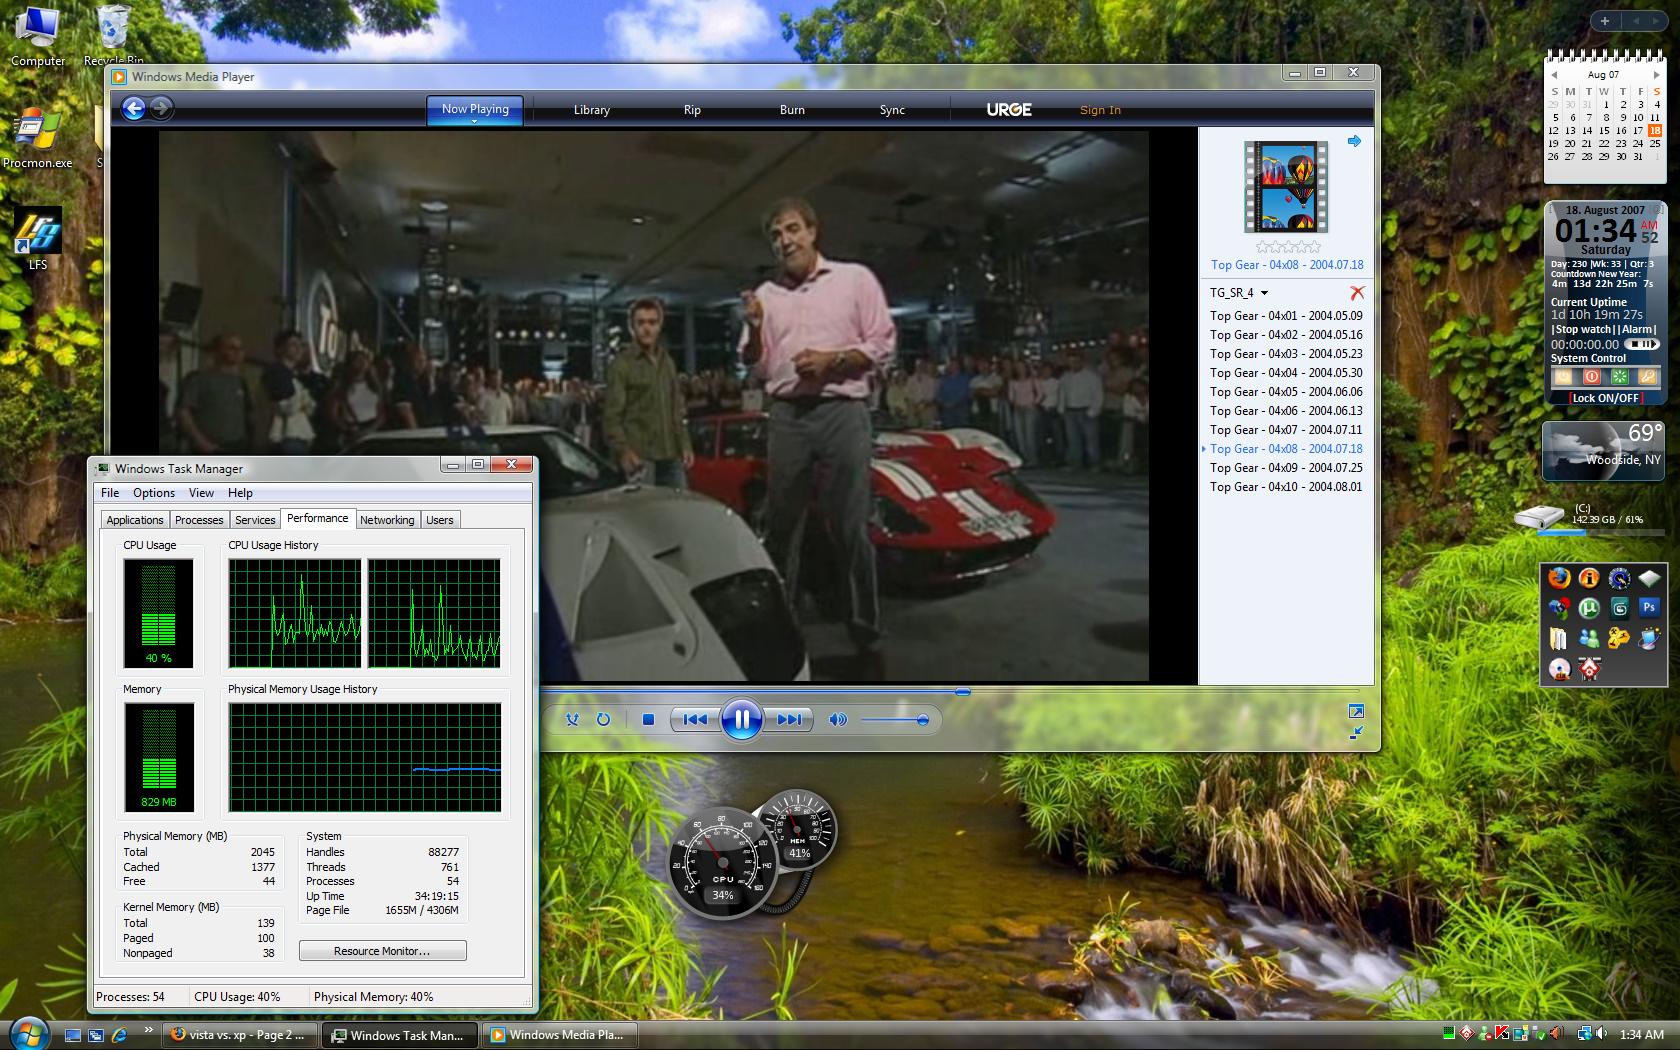
Task: Select playlist item Top Gear - 04x05
Action: [1286, 392]
